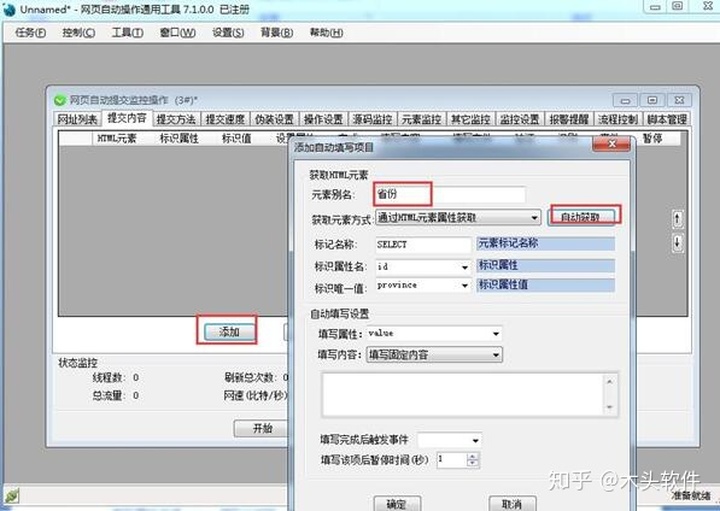Open the 控制(C) menu

[79, 33]
